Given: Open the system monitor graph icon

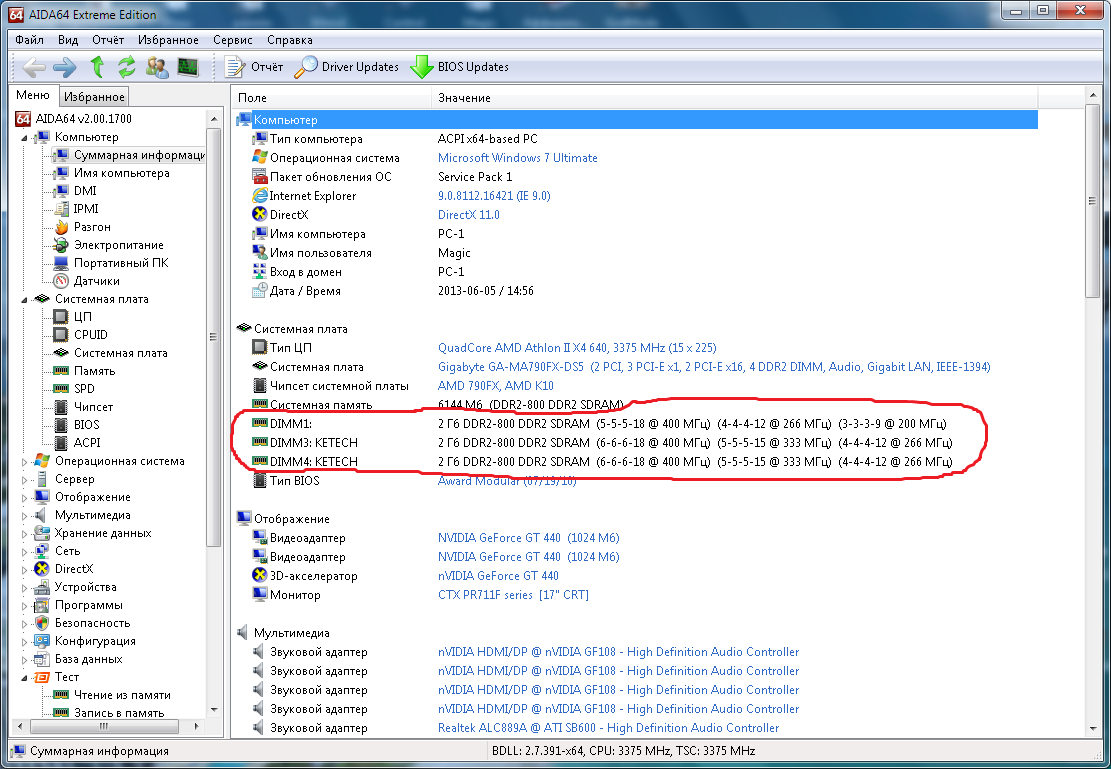Looking at the screenshot, I should click(x=188, y=67).
